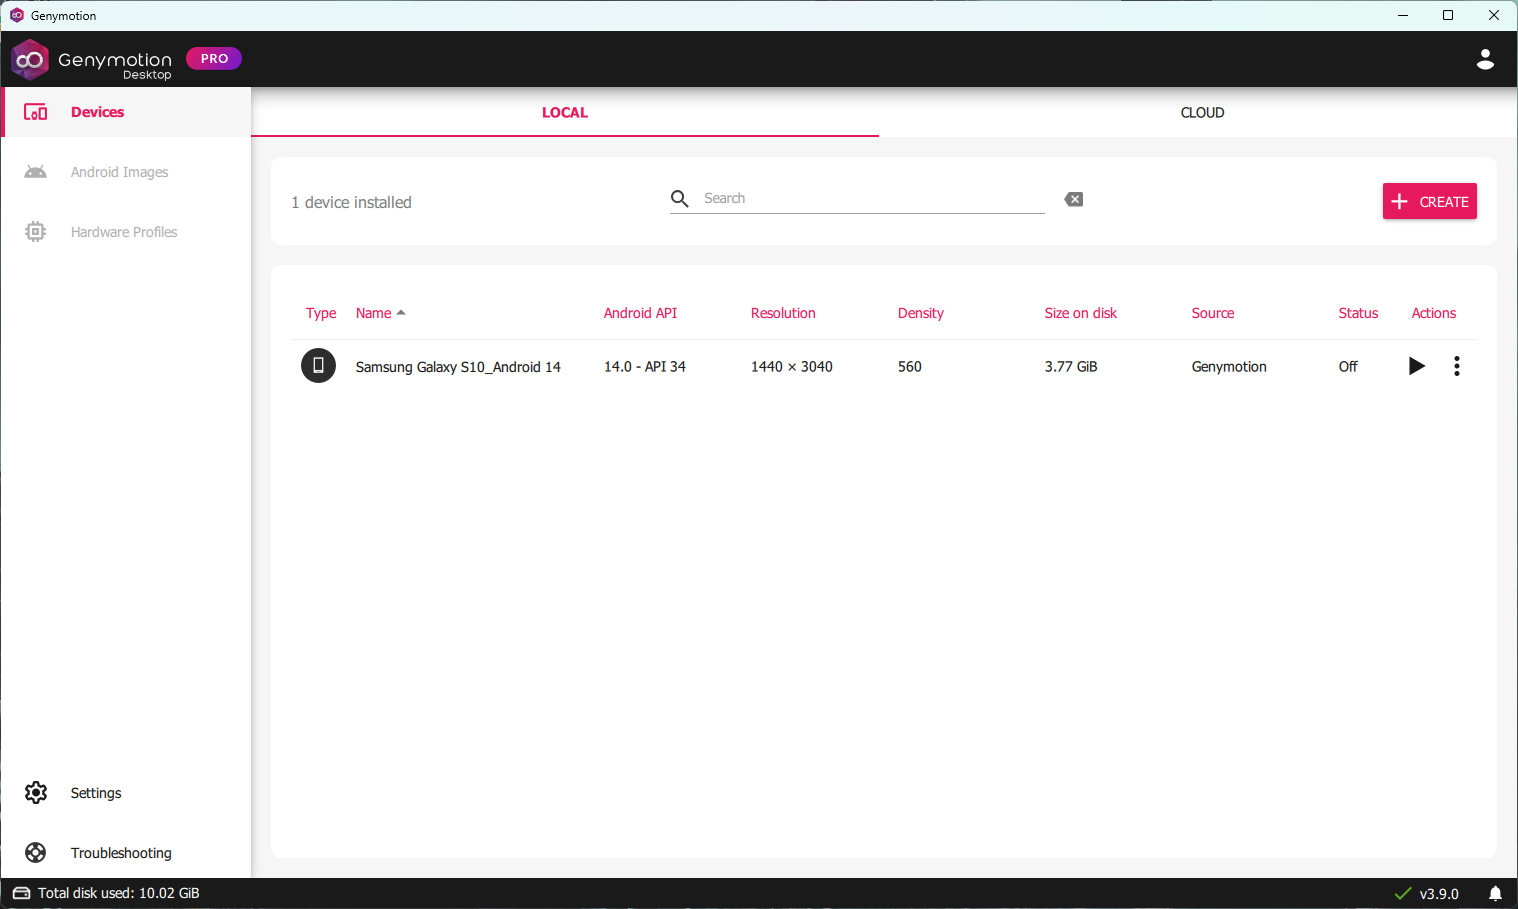The width and height of the screenshot is (1518, 909).
Task: Select the Samsung Galaxy S10_Android 14 name
Action: (458, 367)
